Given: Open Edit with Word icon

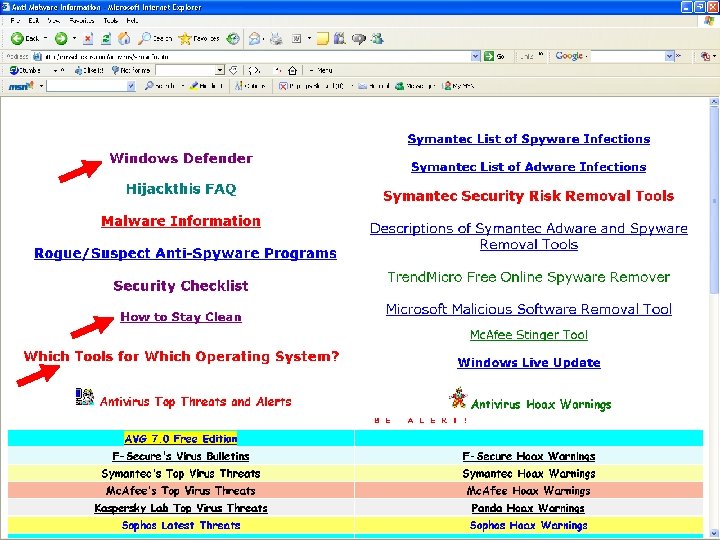Looking at the screenshot, I should click(297, 39).
